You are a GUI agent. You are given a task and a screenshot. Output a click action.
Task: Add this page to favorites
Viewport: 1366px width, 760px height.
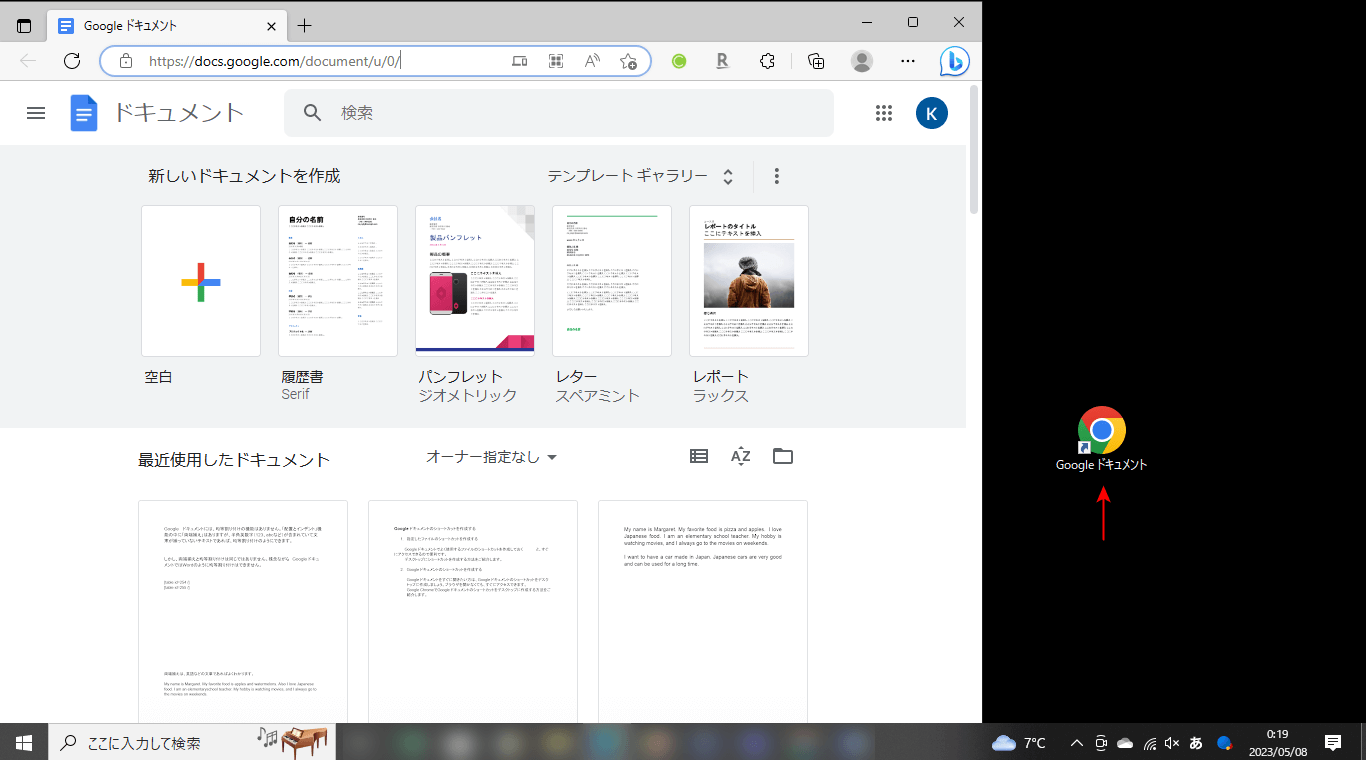(628, 61)
